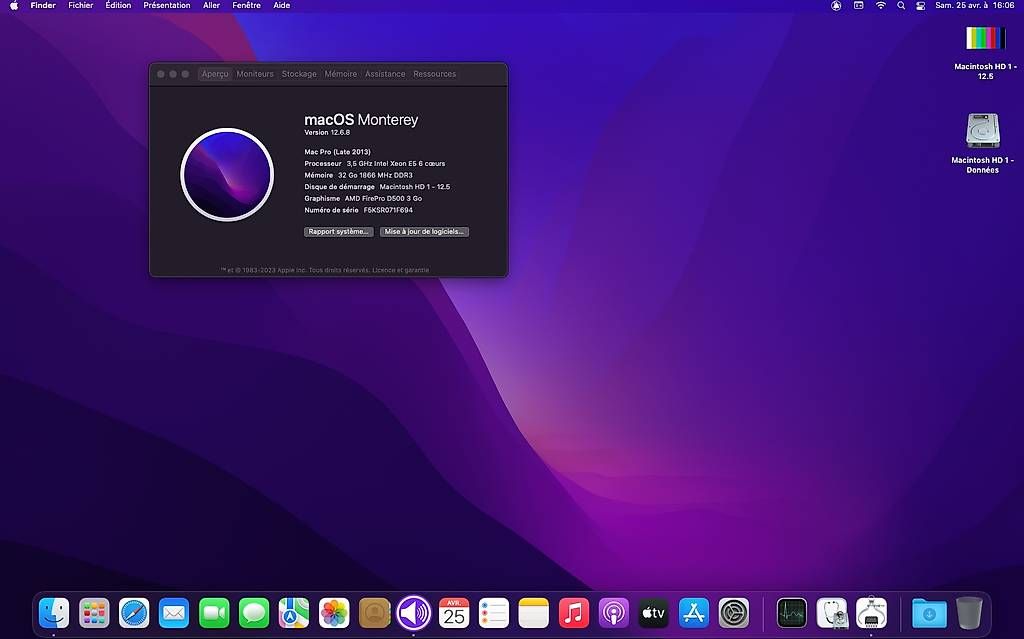Click the date and time in menu bar
This screenshot has width=1024, height=639.
974,5
